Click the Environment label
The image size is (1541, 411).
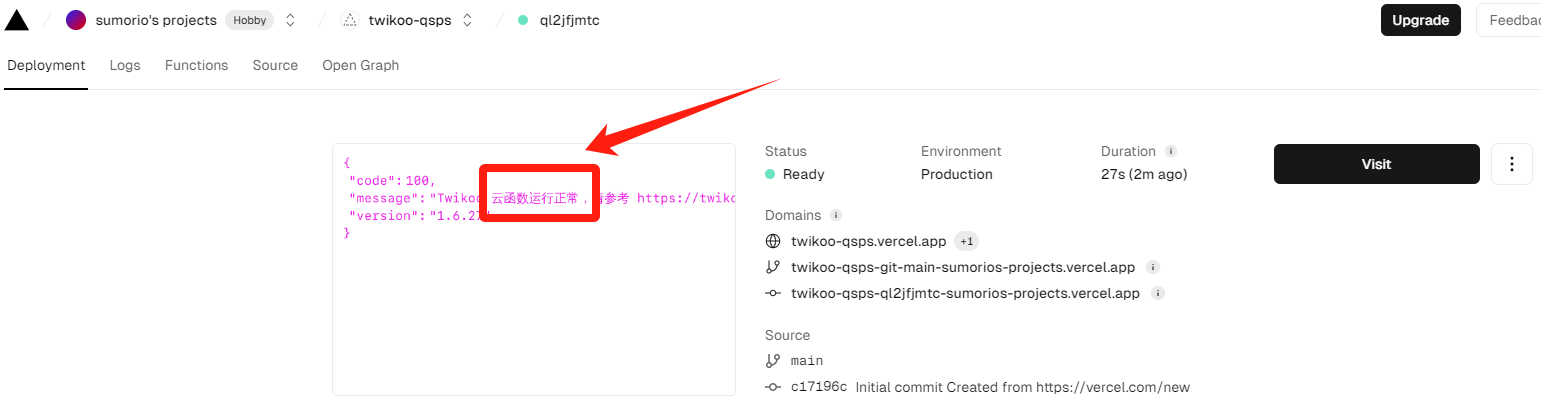[961, 151]
